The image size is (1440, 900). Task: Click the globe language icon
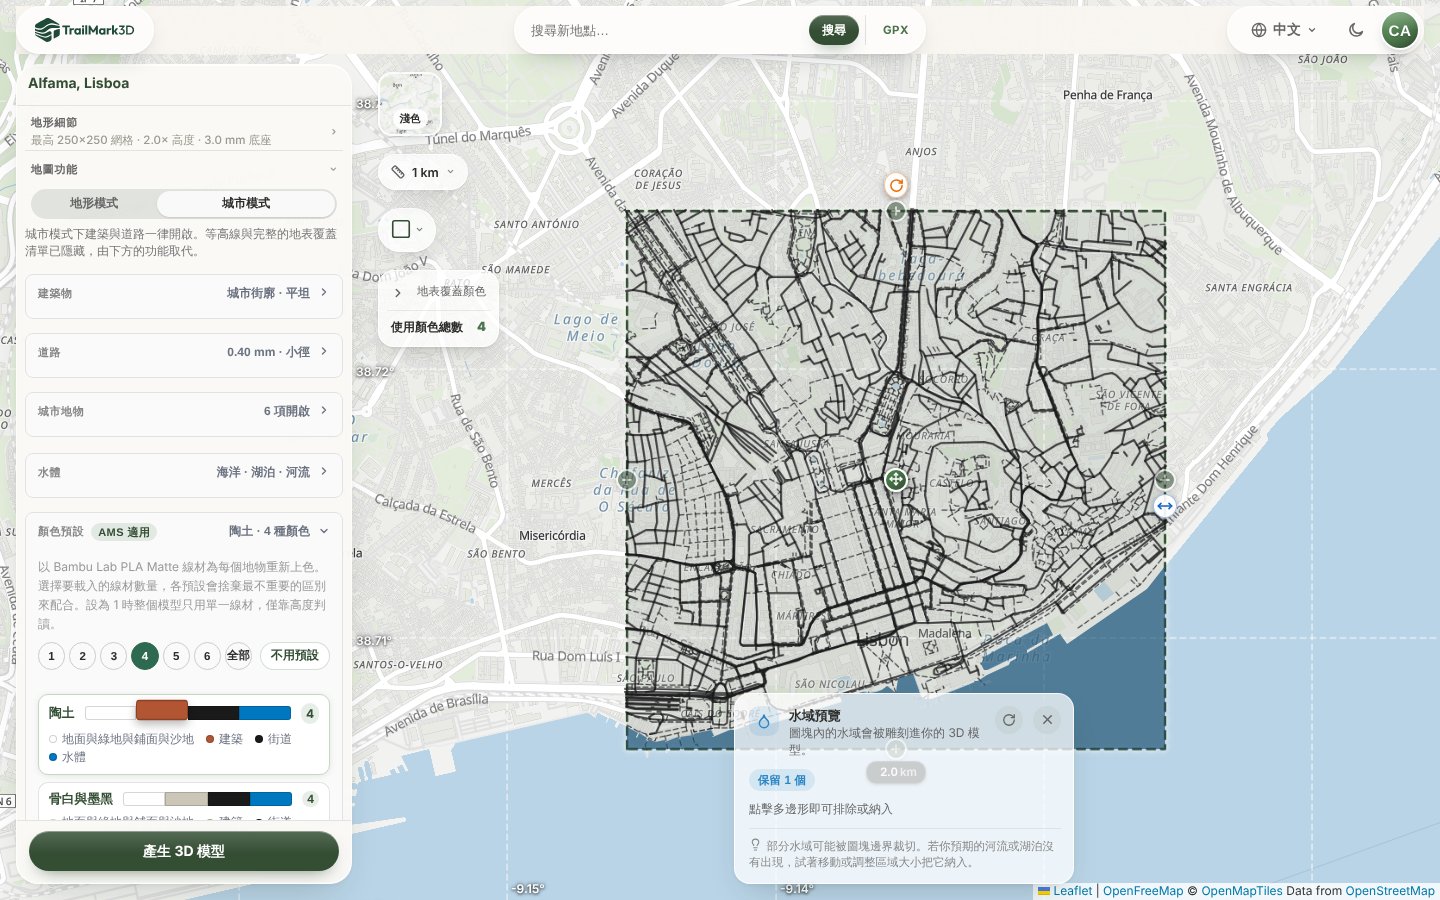[x=1259, y=30]
